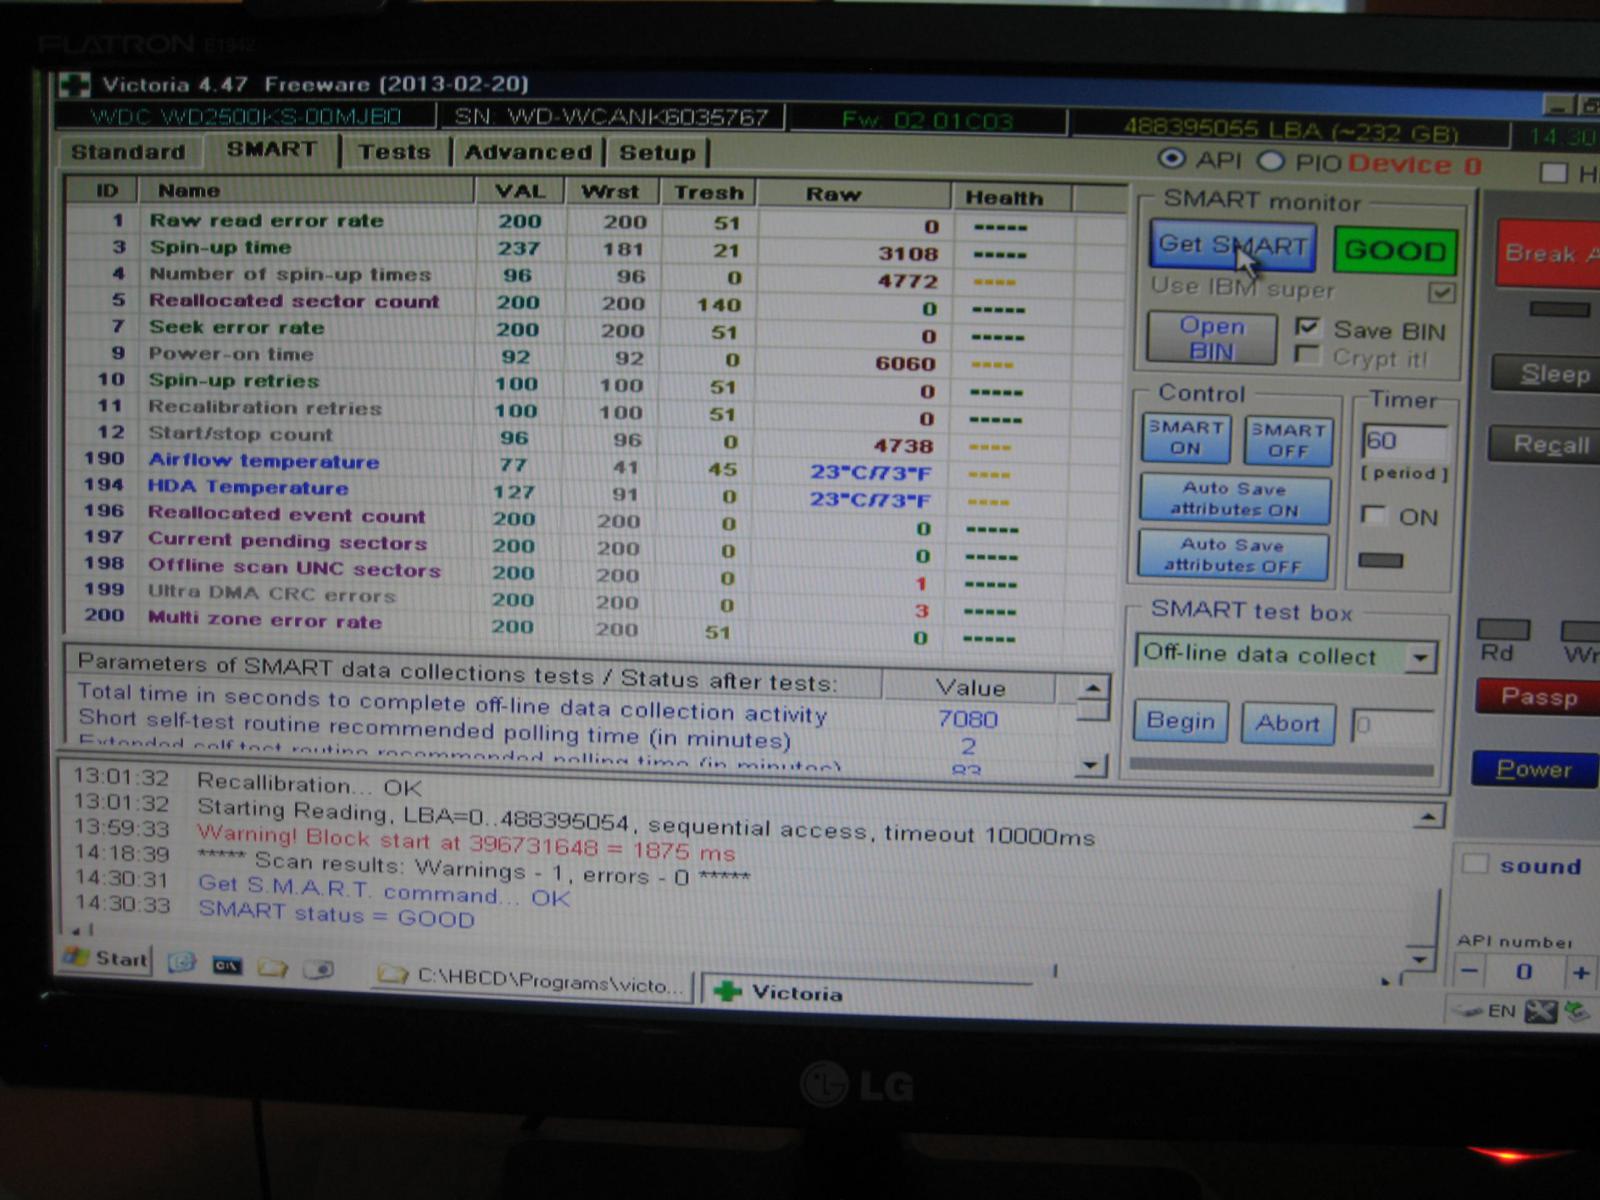
Task: Click the indicator bar under Break All
Action: 1559,309
